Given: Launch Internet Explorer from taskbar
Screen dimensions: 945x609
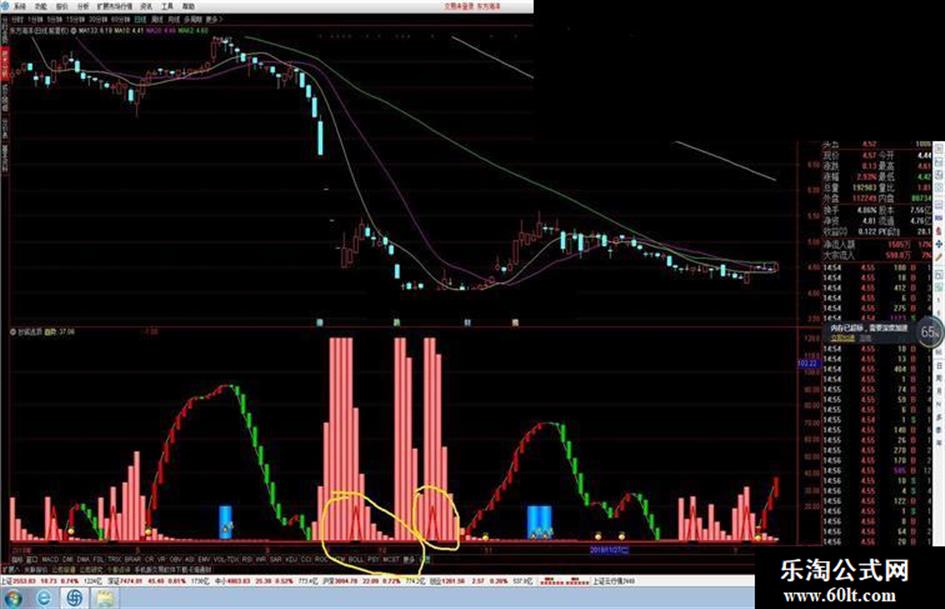Looking at the screenshot, I should [44, 598].
